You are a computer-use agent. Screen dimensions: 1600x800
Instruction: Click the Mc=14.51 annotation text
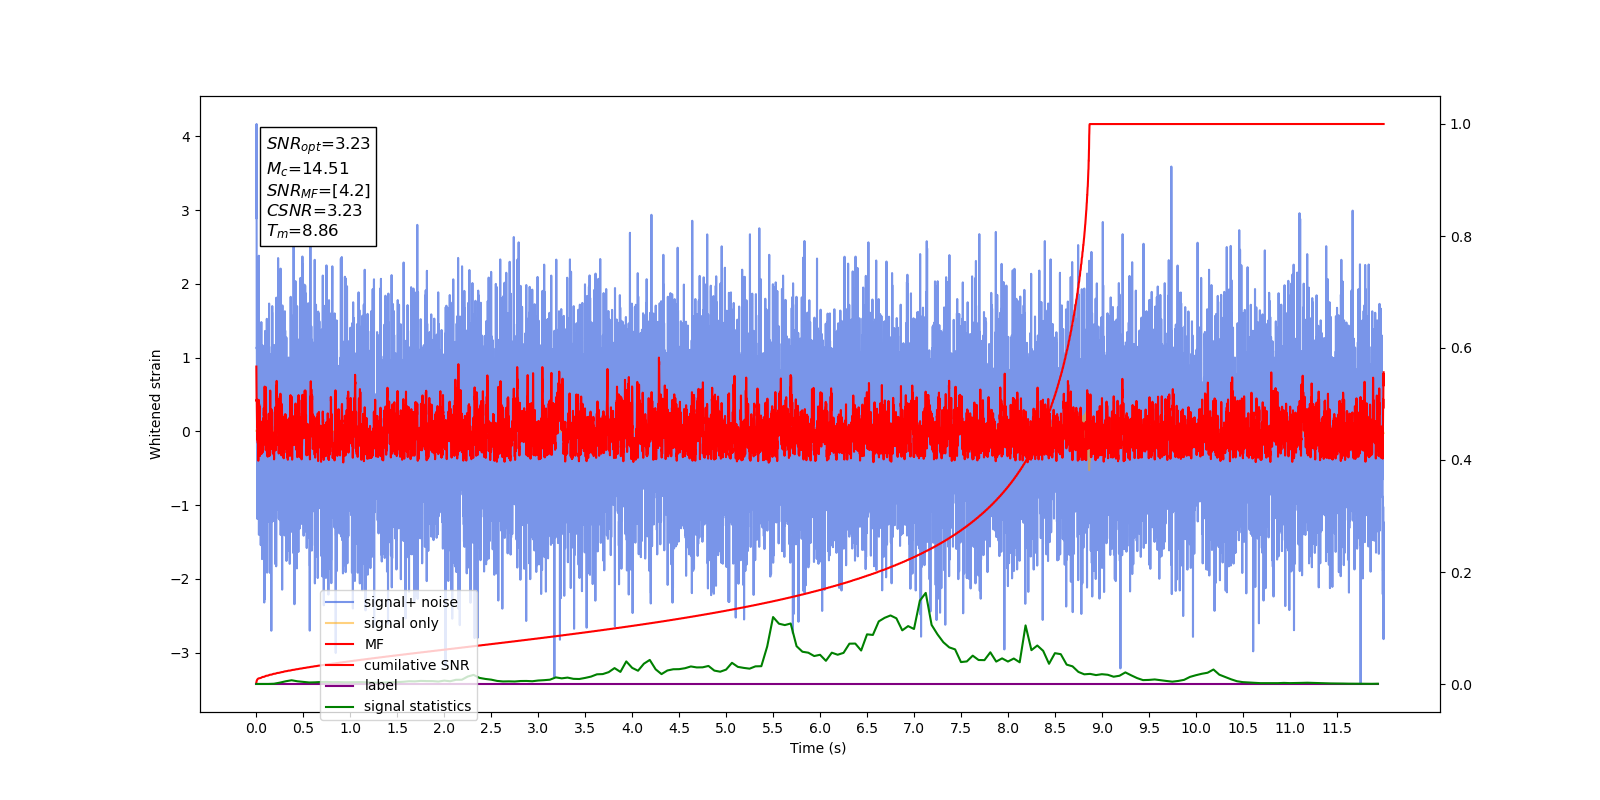coord(307,169)
